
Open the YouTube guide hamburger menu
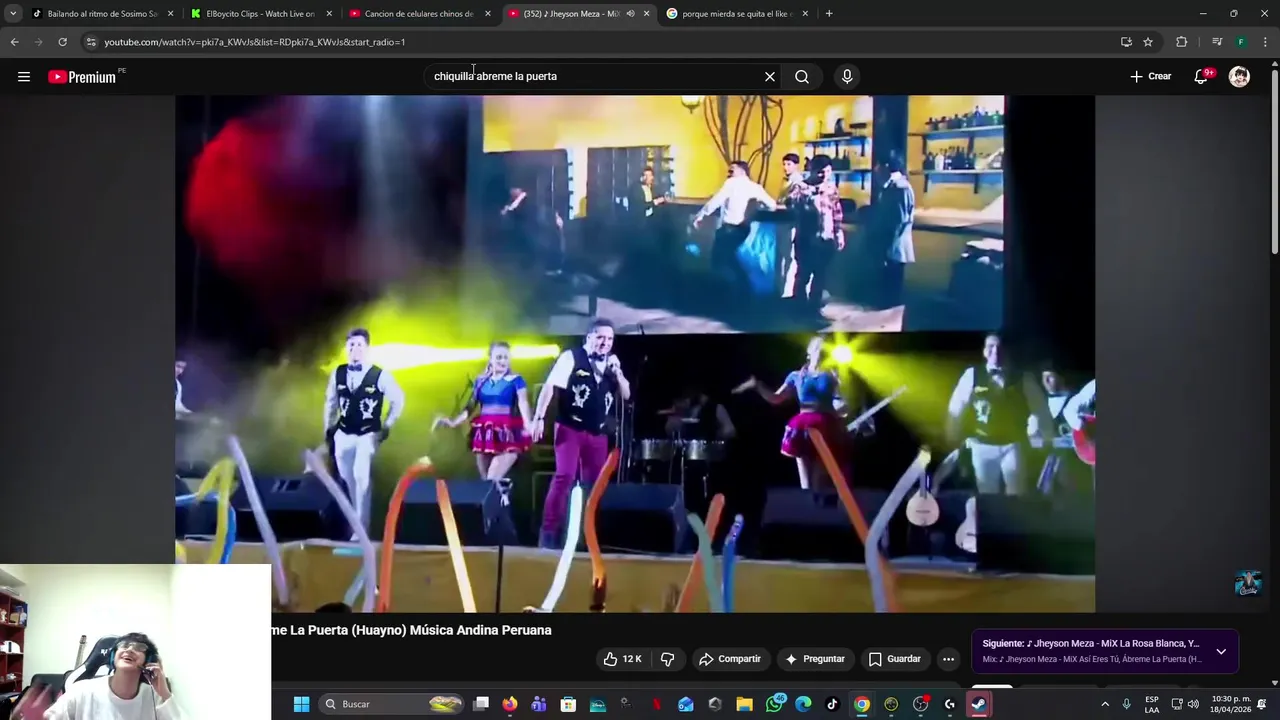[24, 77]
